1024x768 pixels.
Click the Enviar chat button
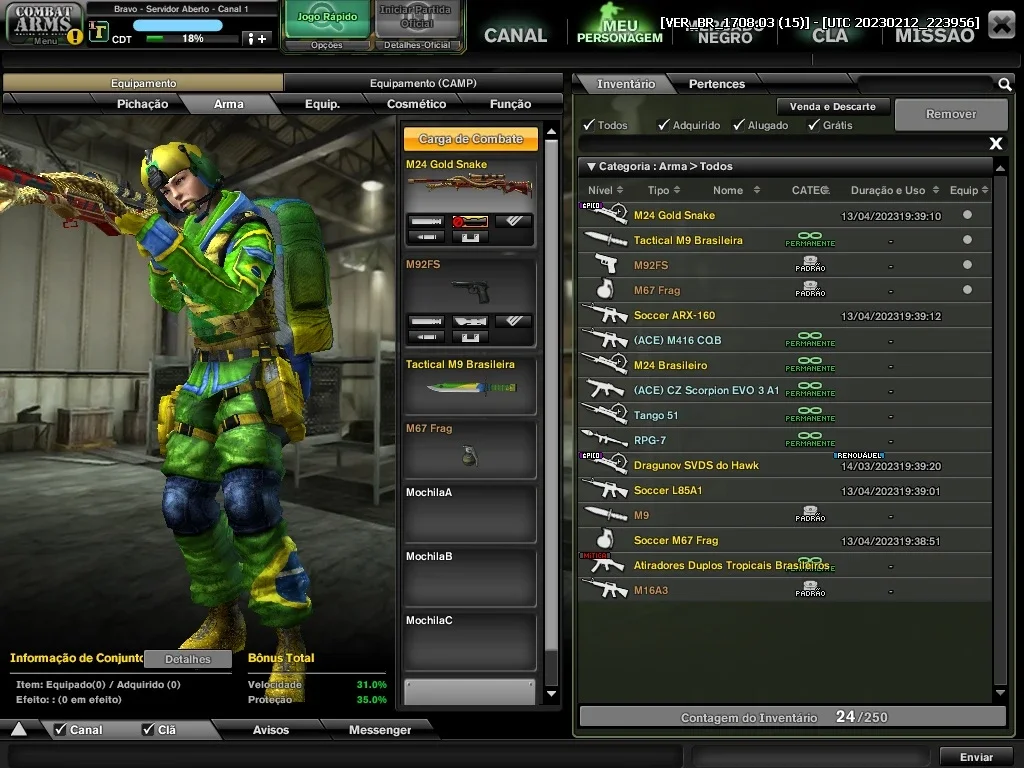pos(976,757)
